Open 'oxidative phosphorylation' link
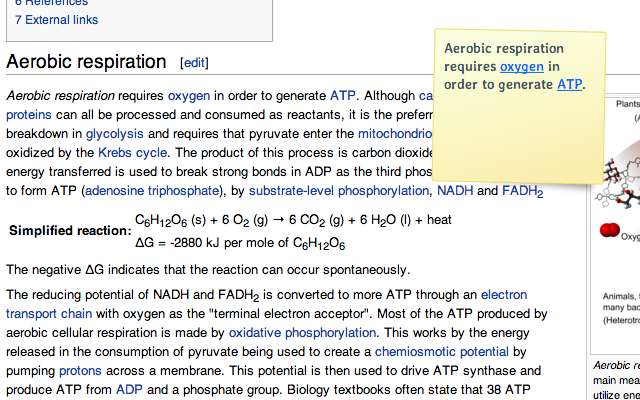Image resolution: width=640 pixels, height=400 pixels. (290, 332)
